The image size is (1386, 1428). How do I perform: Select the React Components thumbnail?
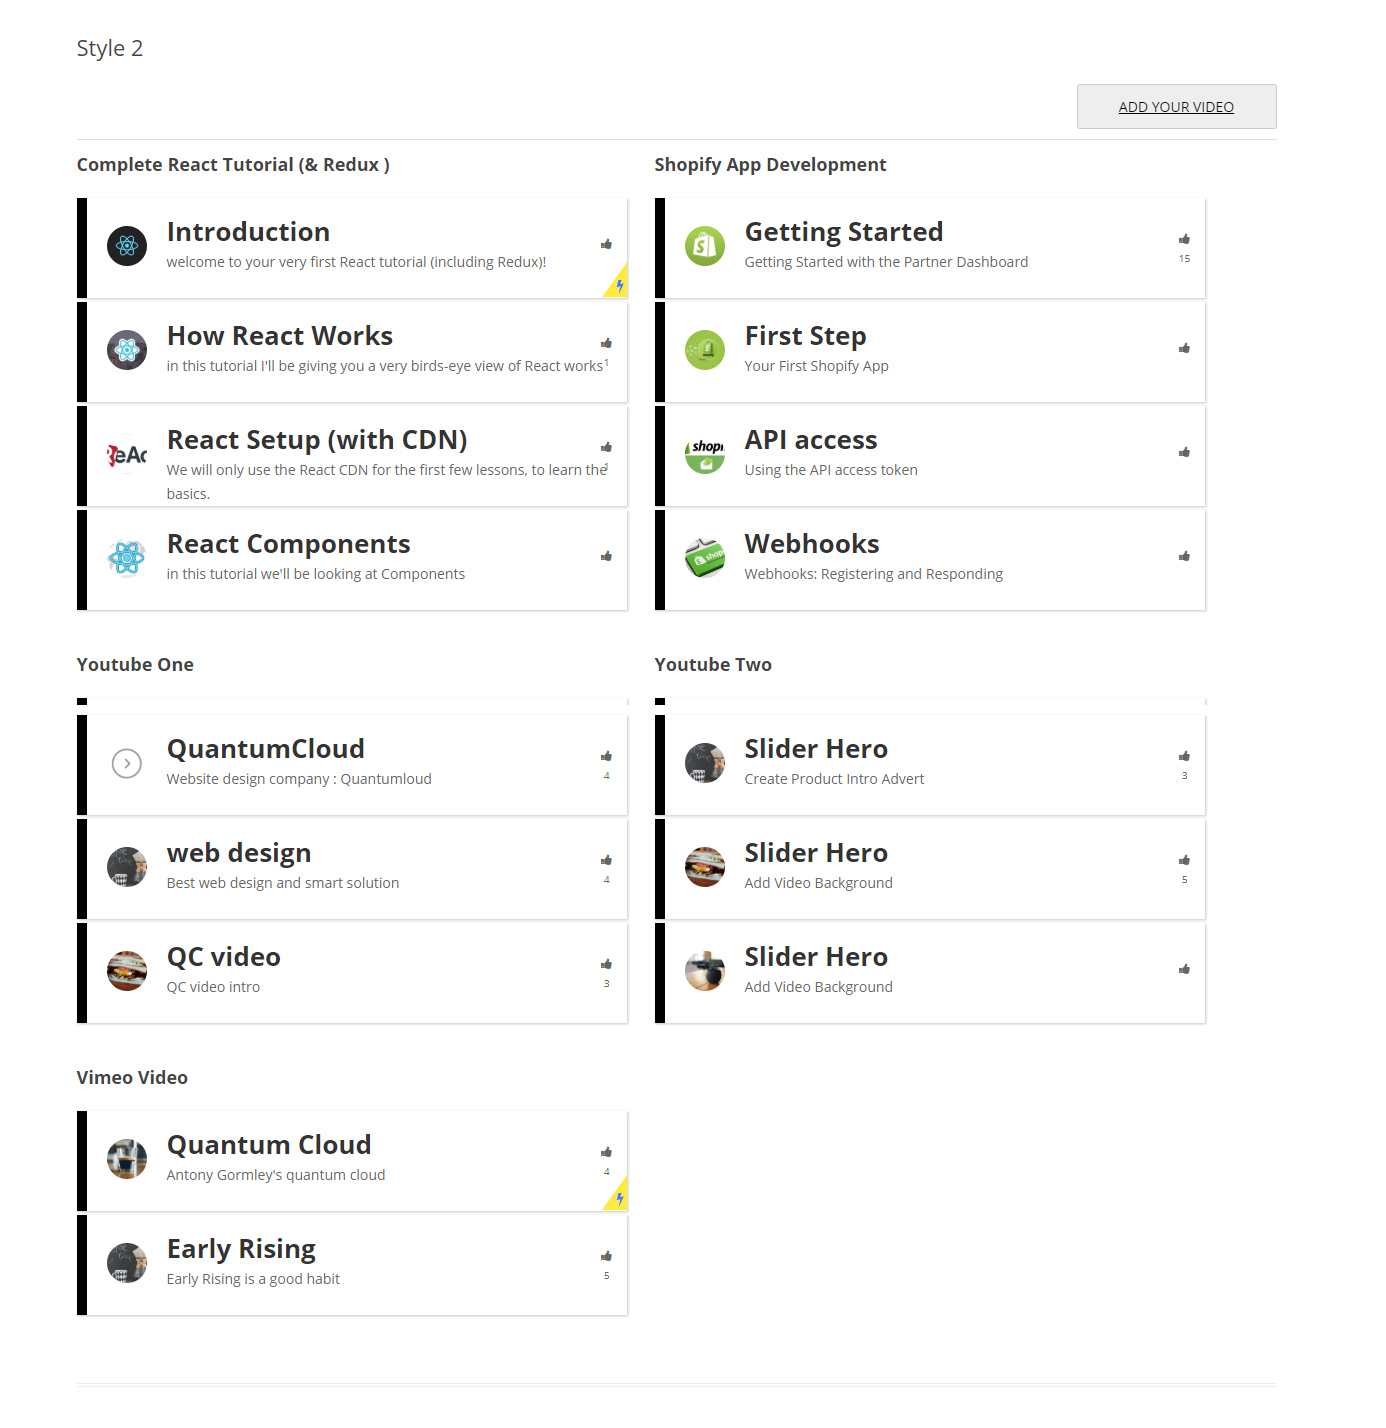pos(127,558)
